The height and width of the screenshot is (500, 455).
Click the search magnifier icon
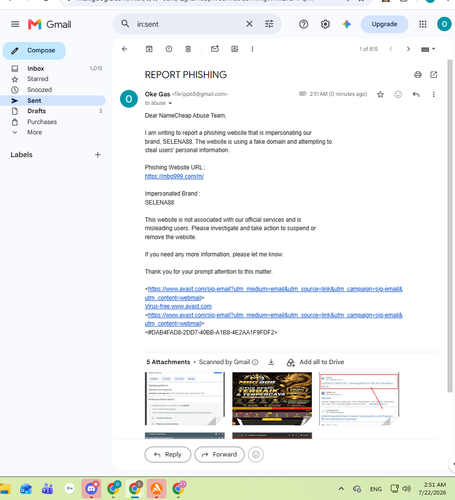[x=125, y=24]
